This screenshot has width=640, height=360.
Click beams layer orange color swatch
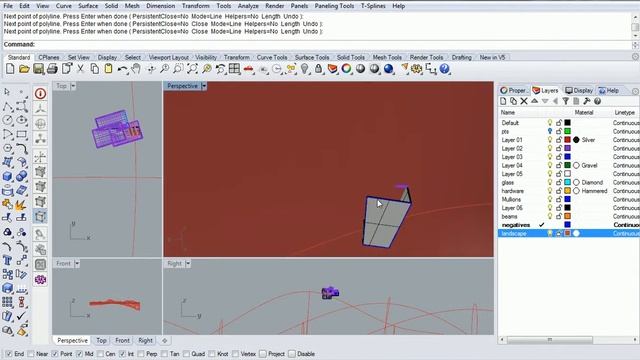(567, 216)
